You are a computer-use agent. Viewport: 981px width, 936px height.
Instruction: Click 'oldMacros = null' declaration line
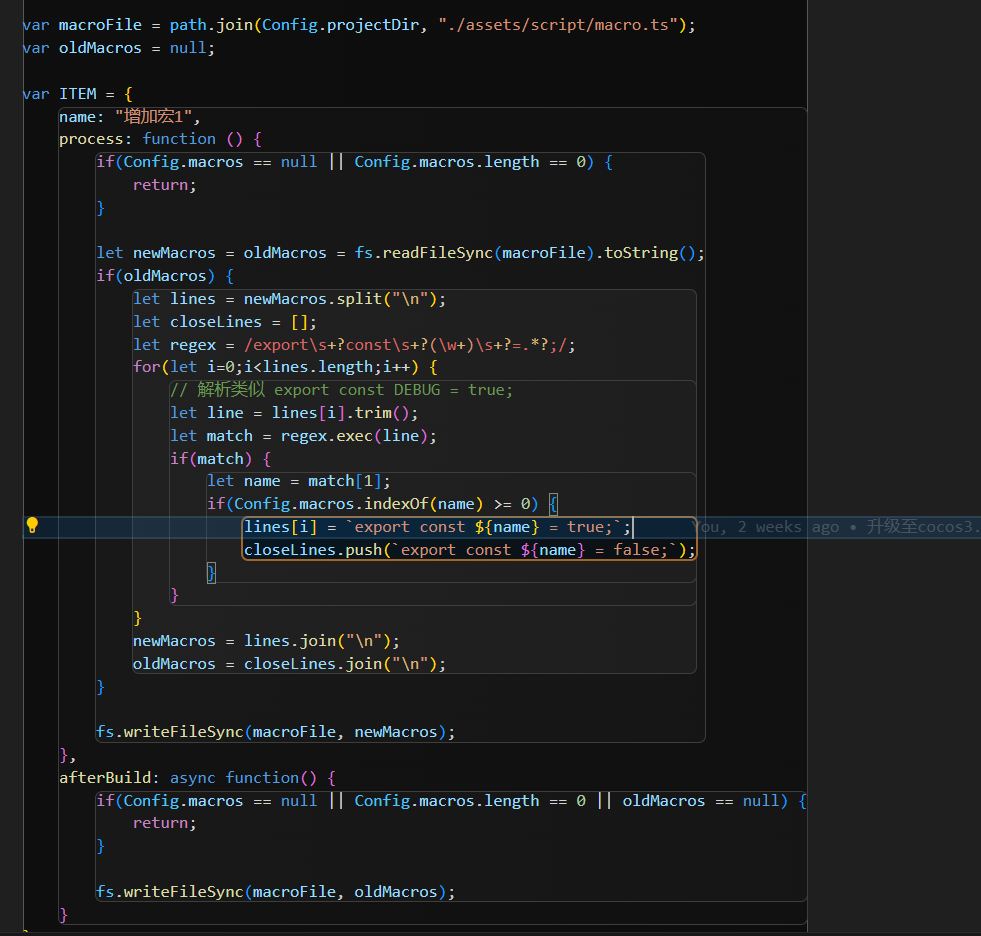coord(118,48)
